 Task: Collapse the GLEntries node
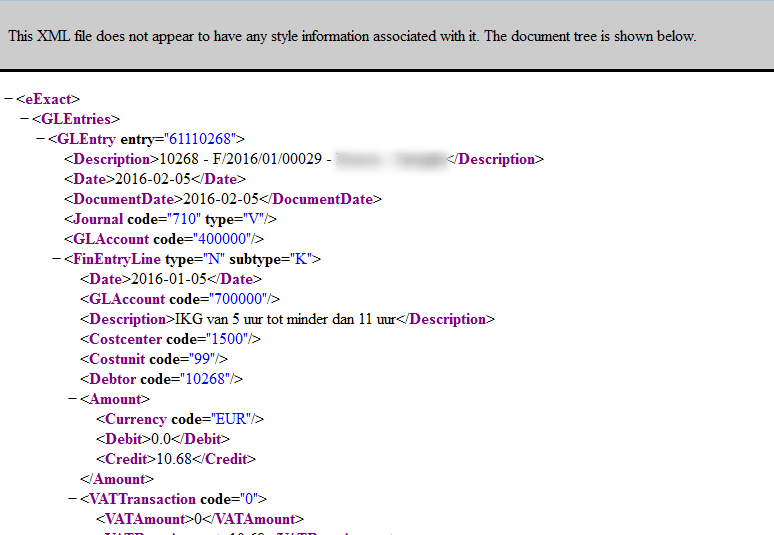[25, 119]
